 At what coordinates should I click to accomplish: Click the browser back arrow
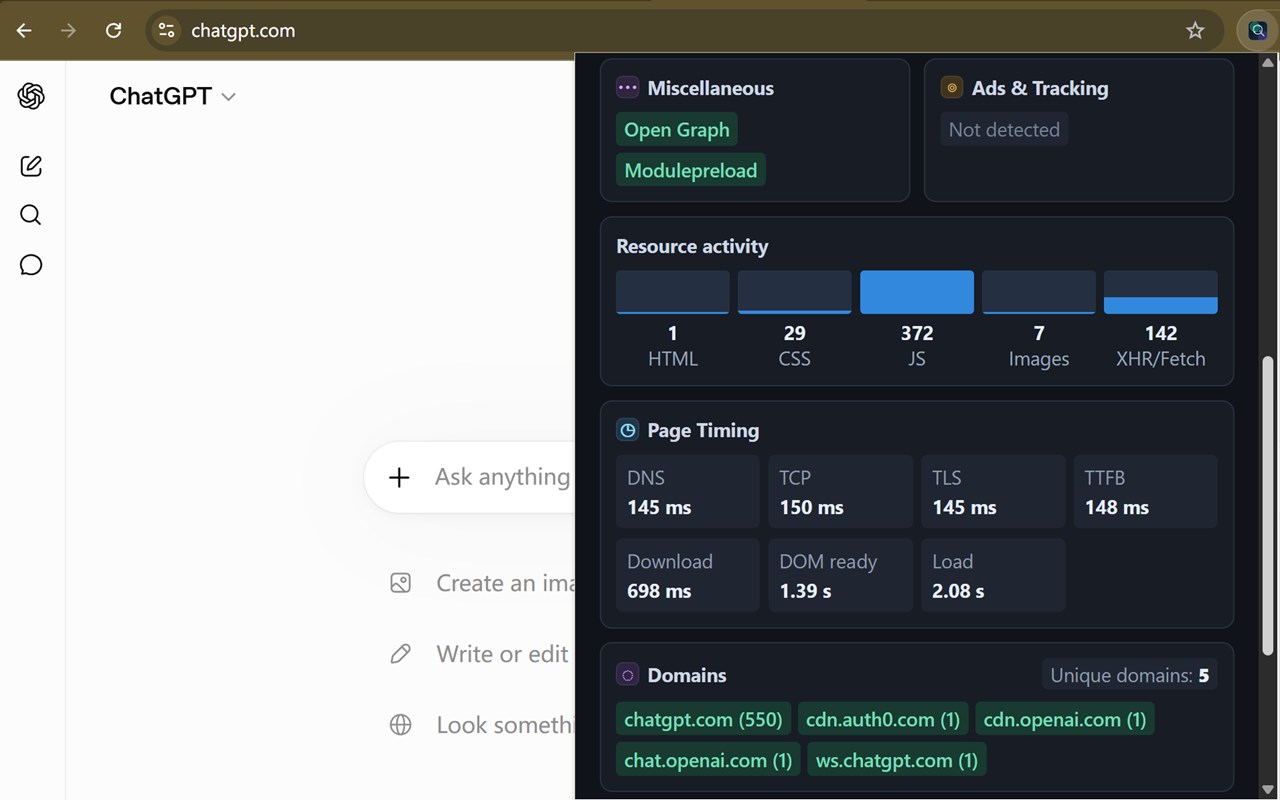(24, 30)
